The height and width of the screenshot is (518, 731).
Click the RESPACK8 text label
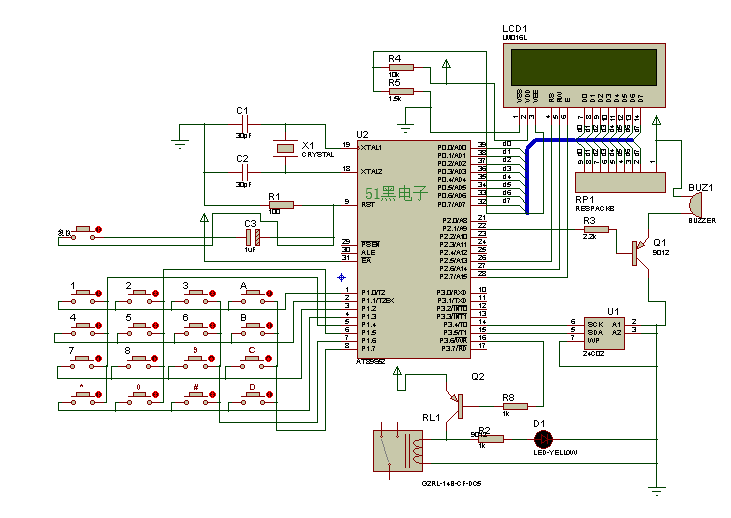pyautogui.click(x=595, y=208)
